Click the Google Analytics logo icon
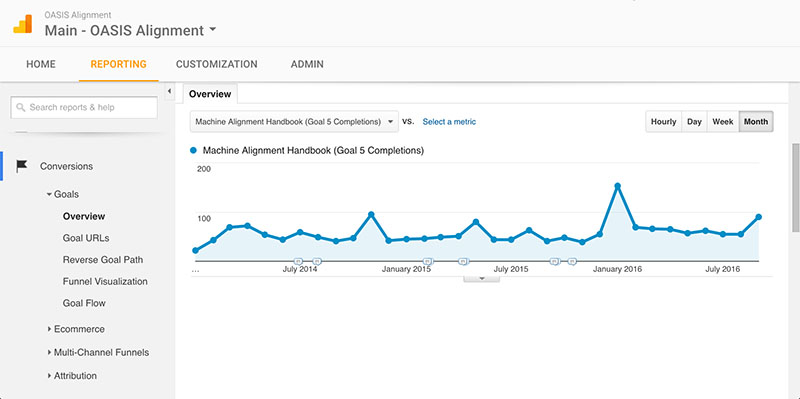The image size is (800, 399). 22,24
